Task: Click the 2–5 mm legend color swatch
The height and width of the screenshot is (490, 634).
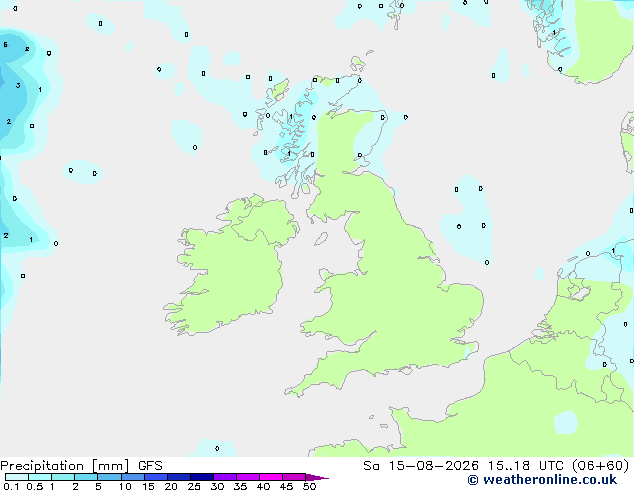Action: [x=86, y=477]
